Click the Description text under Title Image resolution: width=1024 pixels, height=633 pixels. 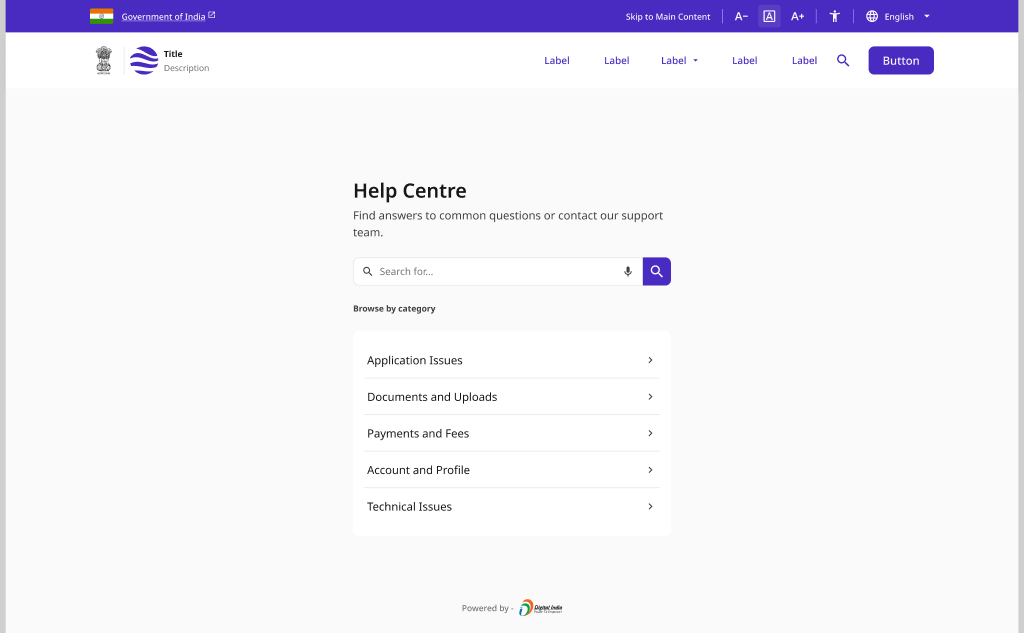pos(186,68)
